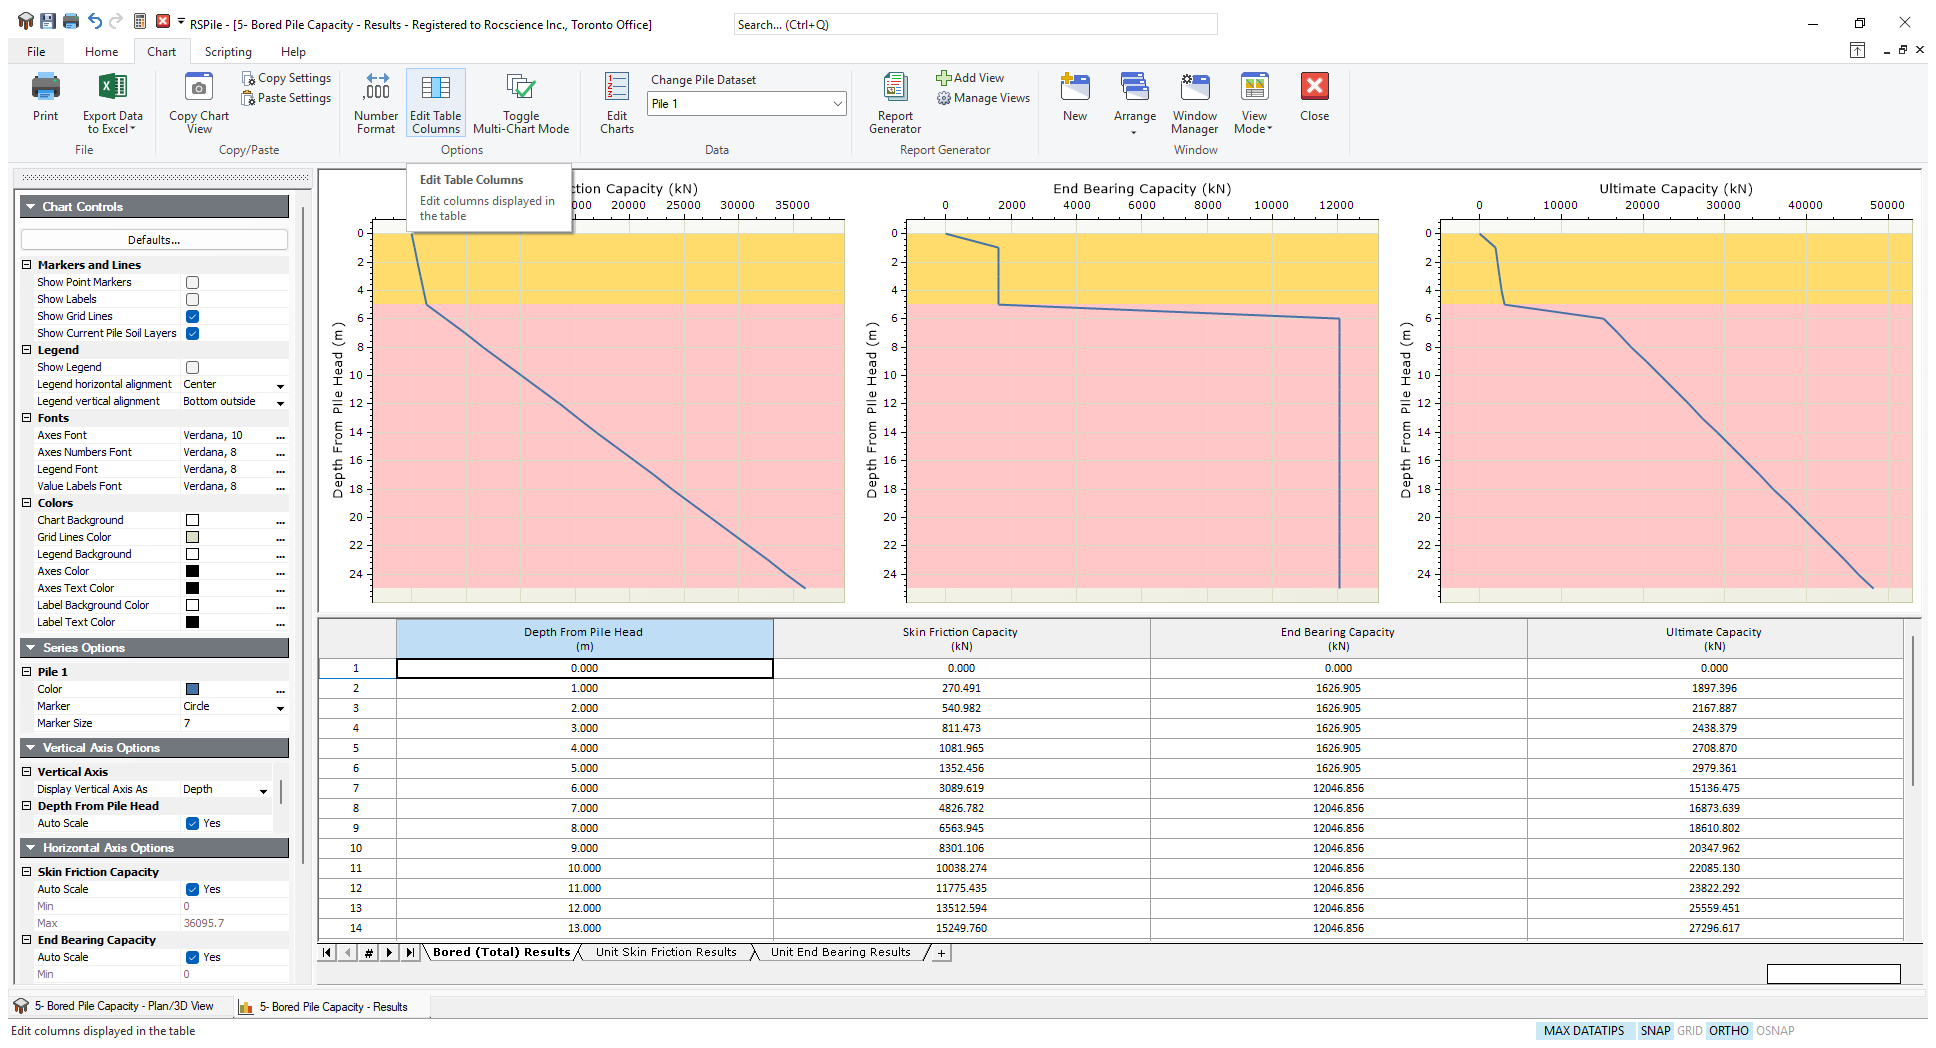The height and width of the screenshot is (1048, 1936).
Task: Uncheck Show Grid Lines
Action: pos(192,316)
